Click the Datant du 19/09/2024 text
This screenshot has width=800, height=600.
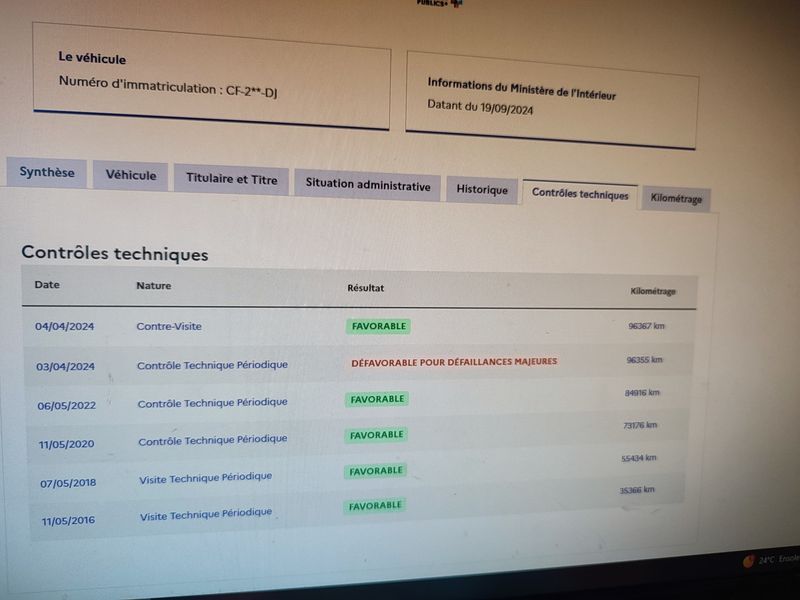click(x=480, y=108)
